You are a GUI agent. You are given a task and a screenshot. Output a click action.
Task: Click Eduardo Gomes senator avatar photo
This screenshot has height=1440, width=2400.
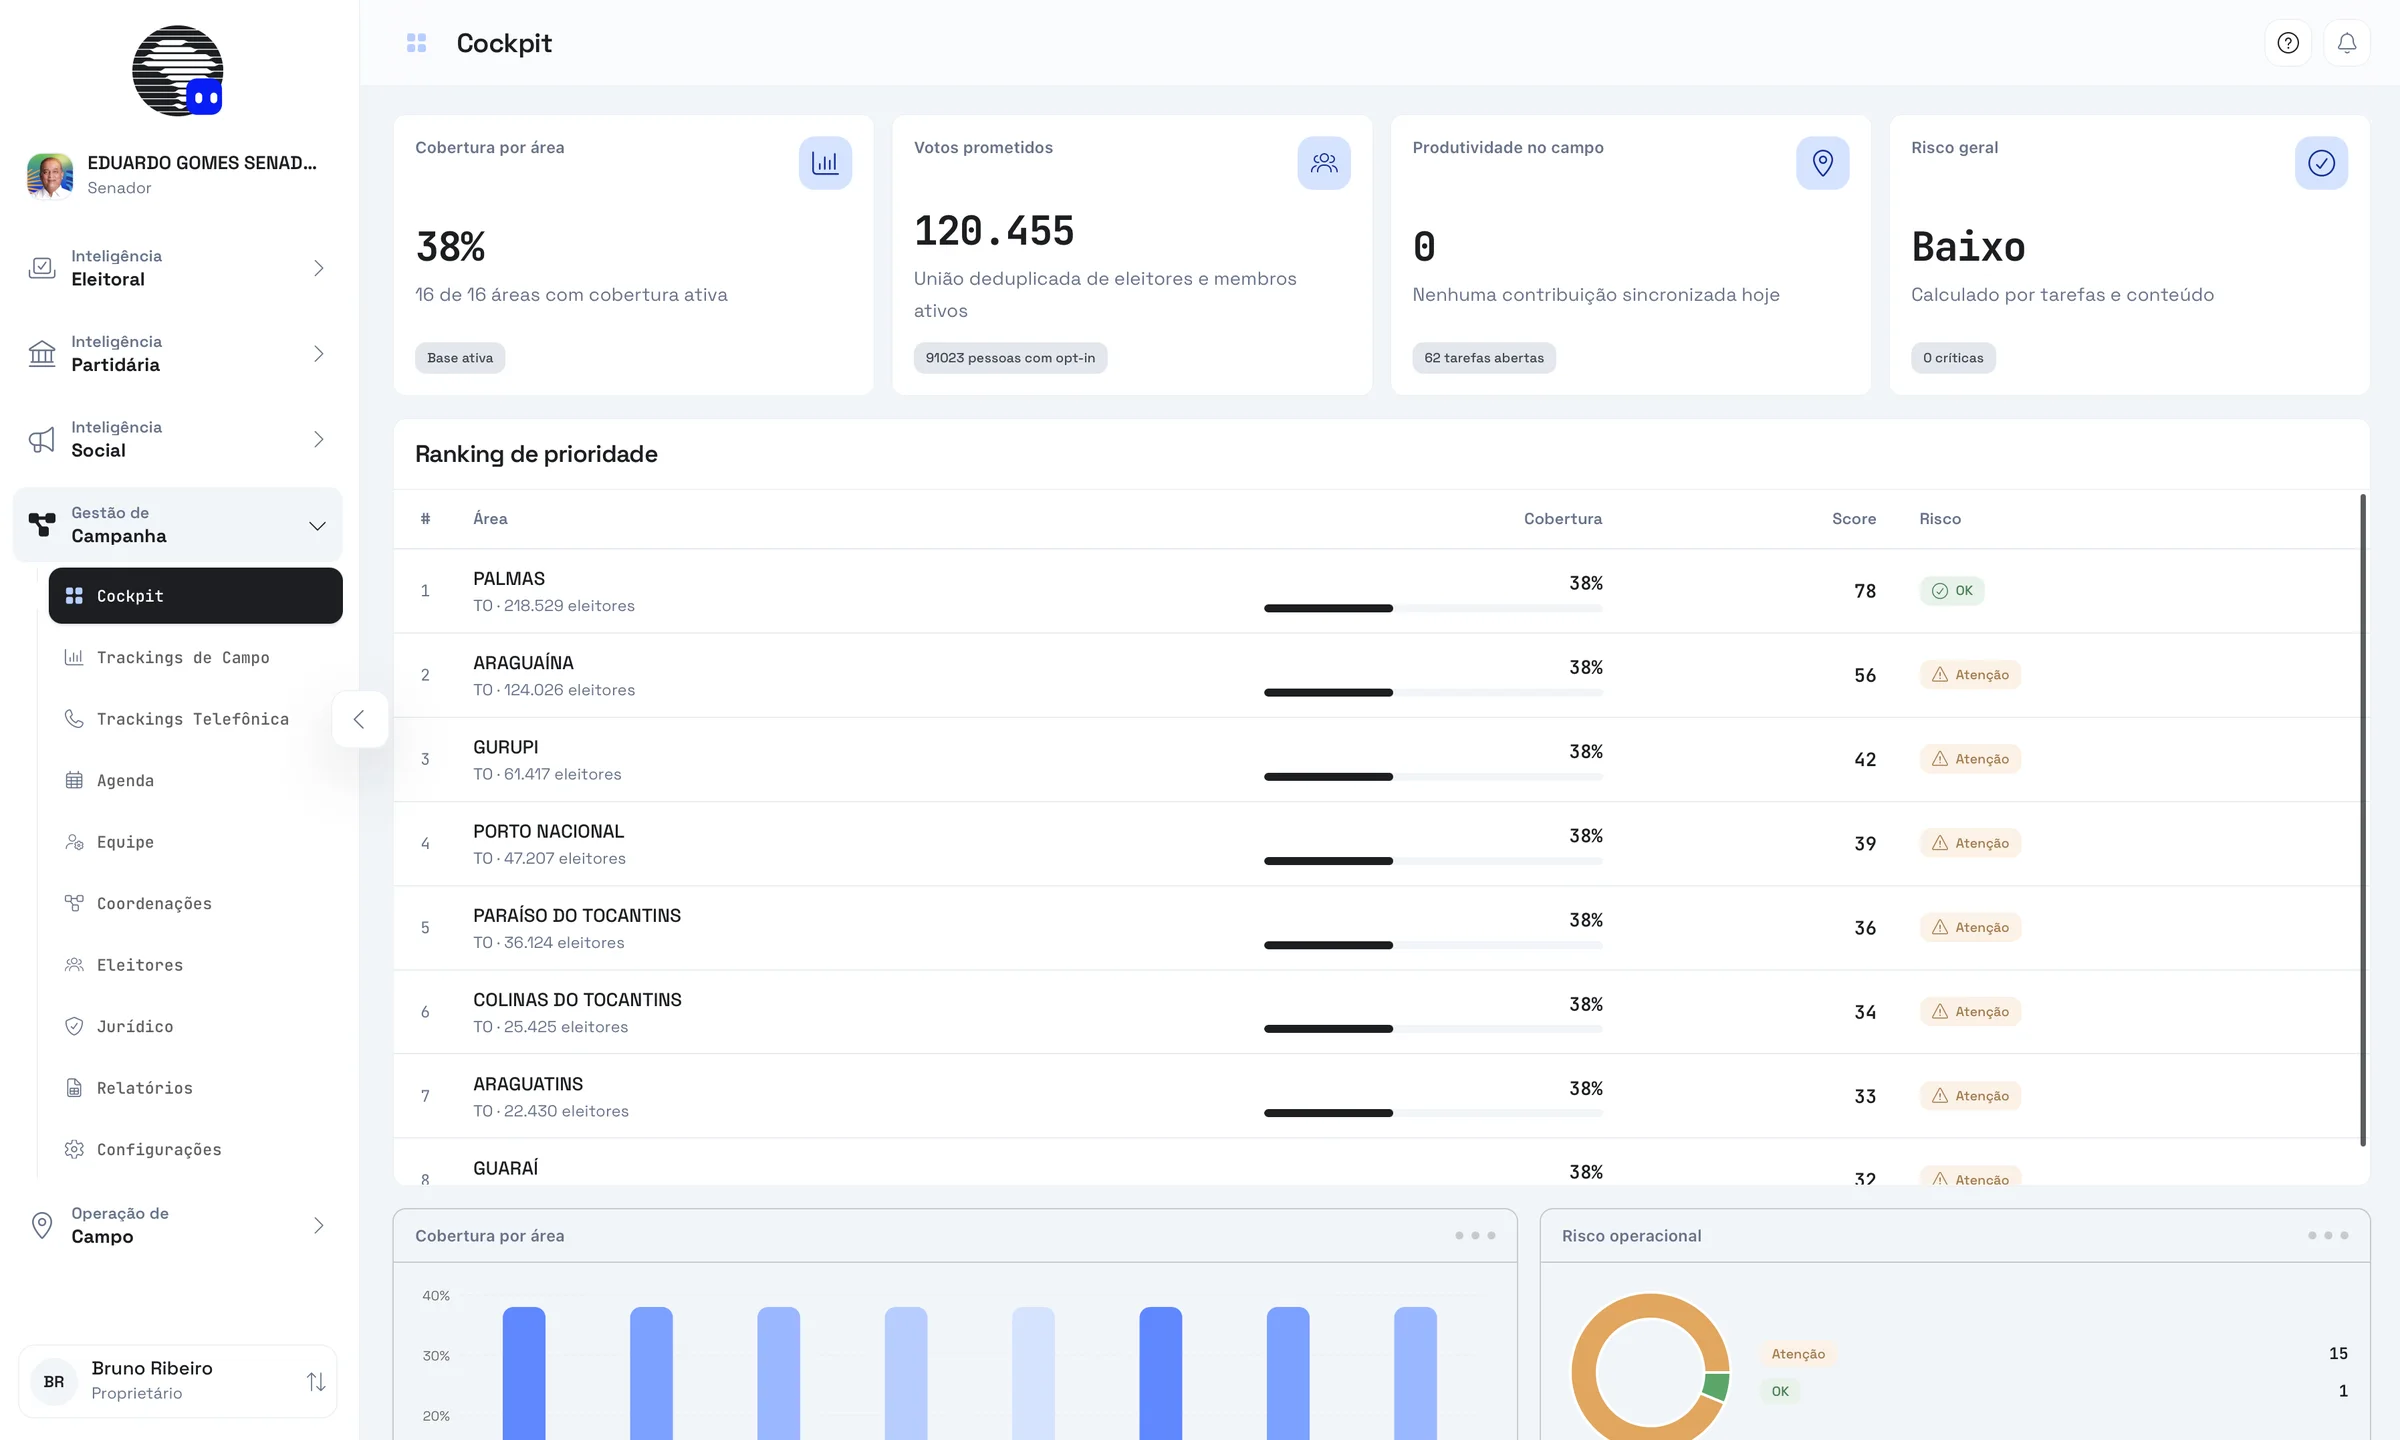[x=50, y=175]
